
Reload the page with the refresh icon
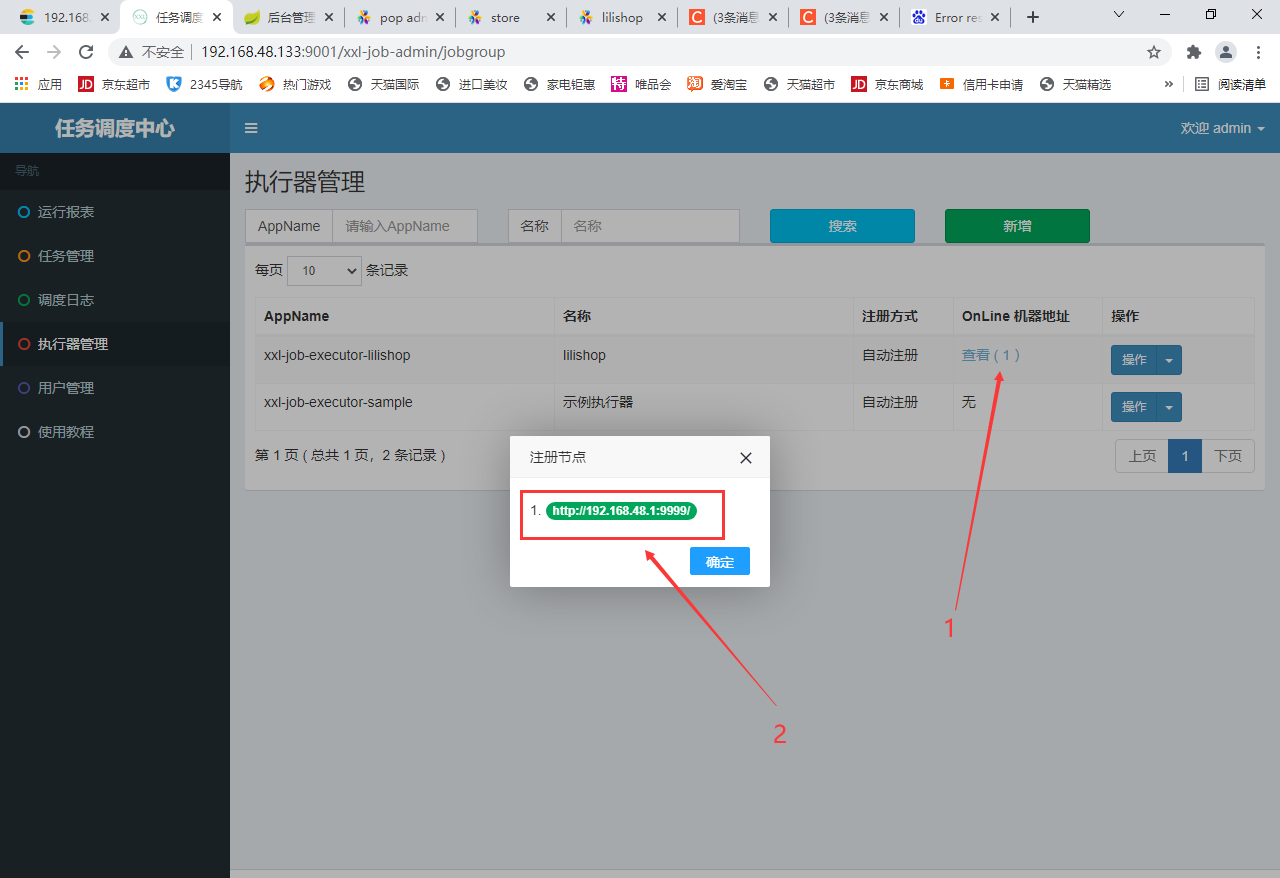(86, 52)
